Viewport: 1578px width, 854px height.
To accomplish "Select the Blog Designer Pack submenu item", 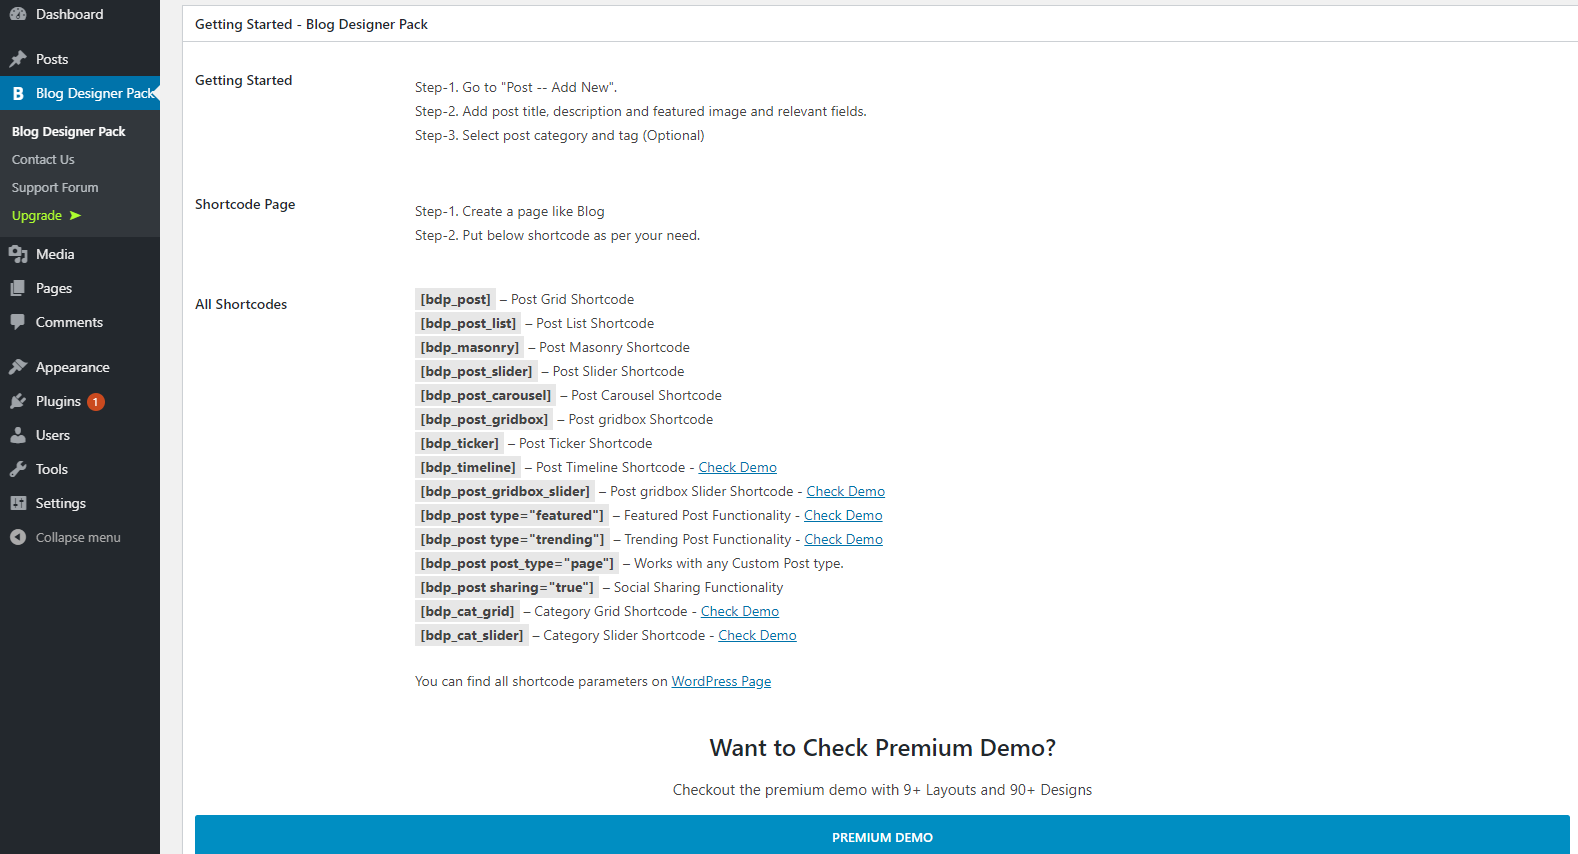I will click(x=68, y=131).
